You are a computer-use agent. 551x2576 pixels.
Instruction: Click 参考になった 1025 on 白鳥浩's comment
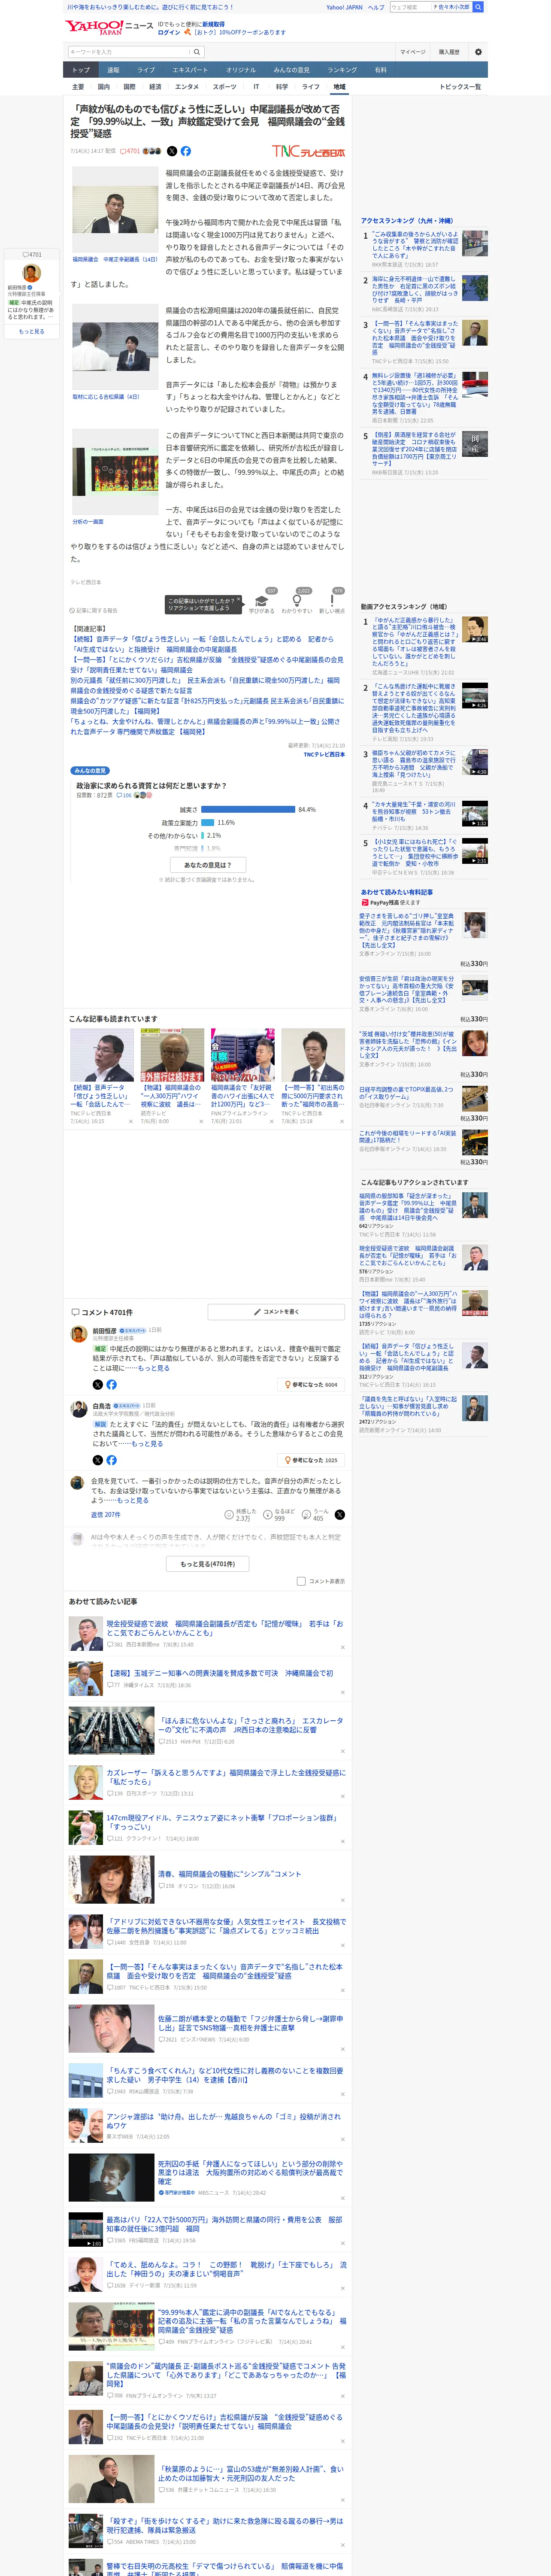(x=312, y=1460)
